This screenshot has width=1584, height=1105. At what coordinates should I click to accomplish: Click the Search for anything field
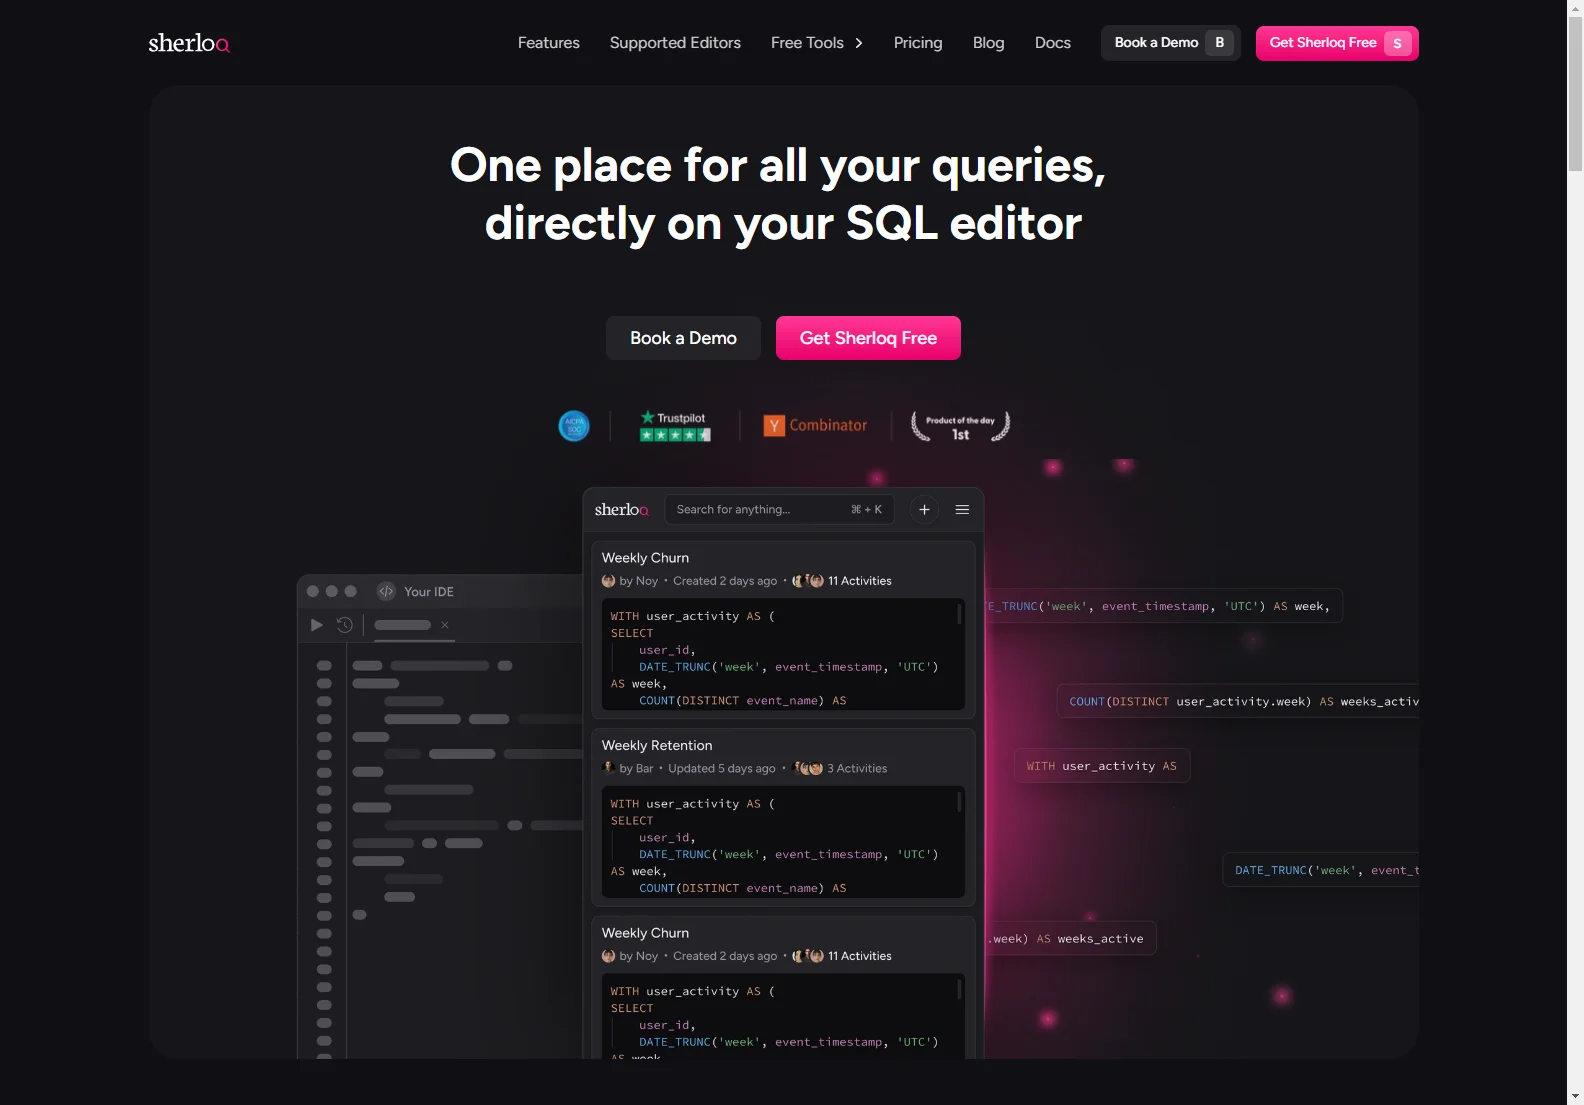(779, 510)
